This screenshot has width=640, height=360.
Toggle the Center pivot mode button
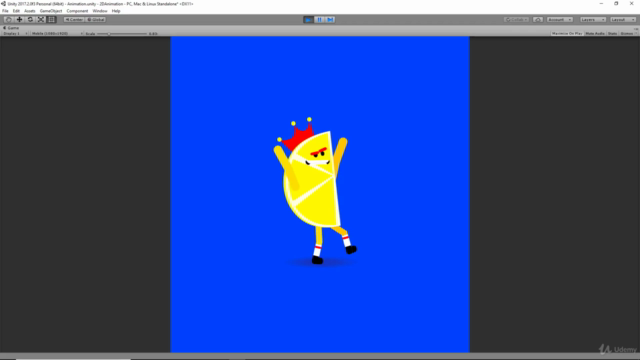click(74, 20)
